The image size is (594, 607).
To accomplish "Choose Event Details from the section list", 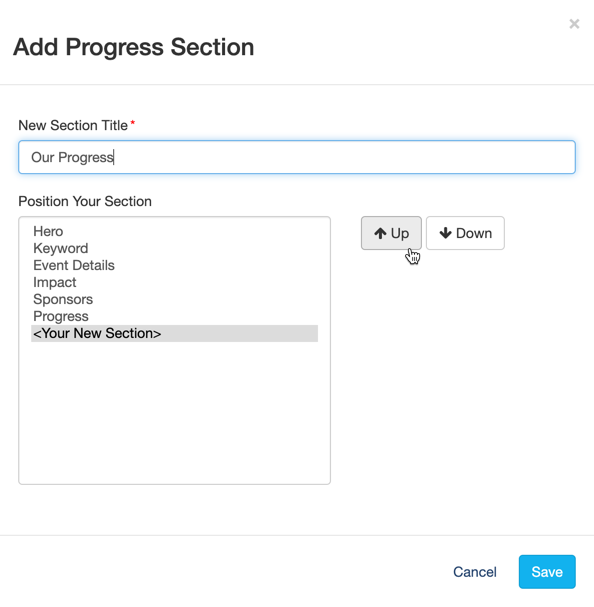I will point(174,265).
